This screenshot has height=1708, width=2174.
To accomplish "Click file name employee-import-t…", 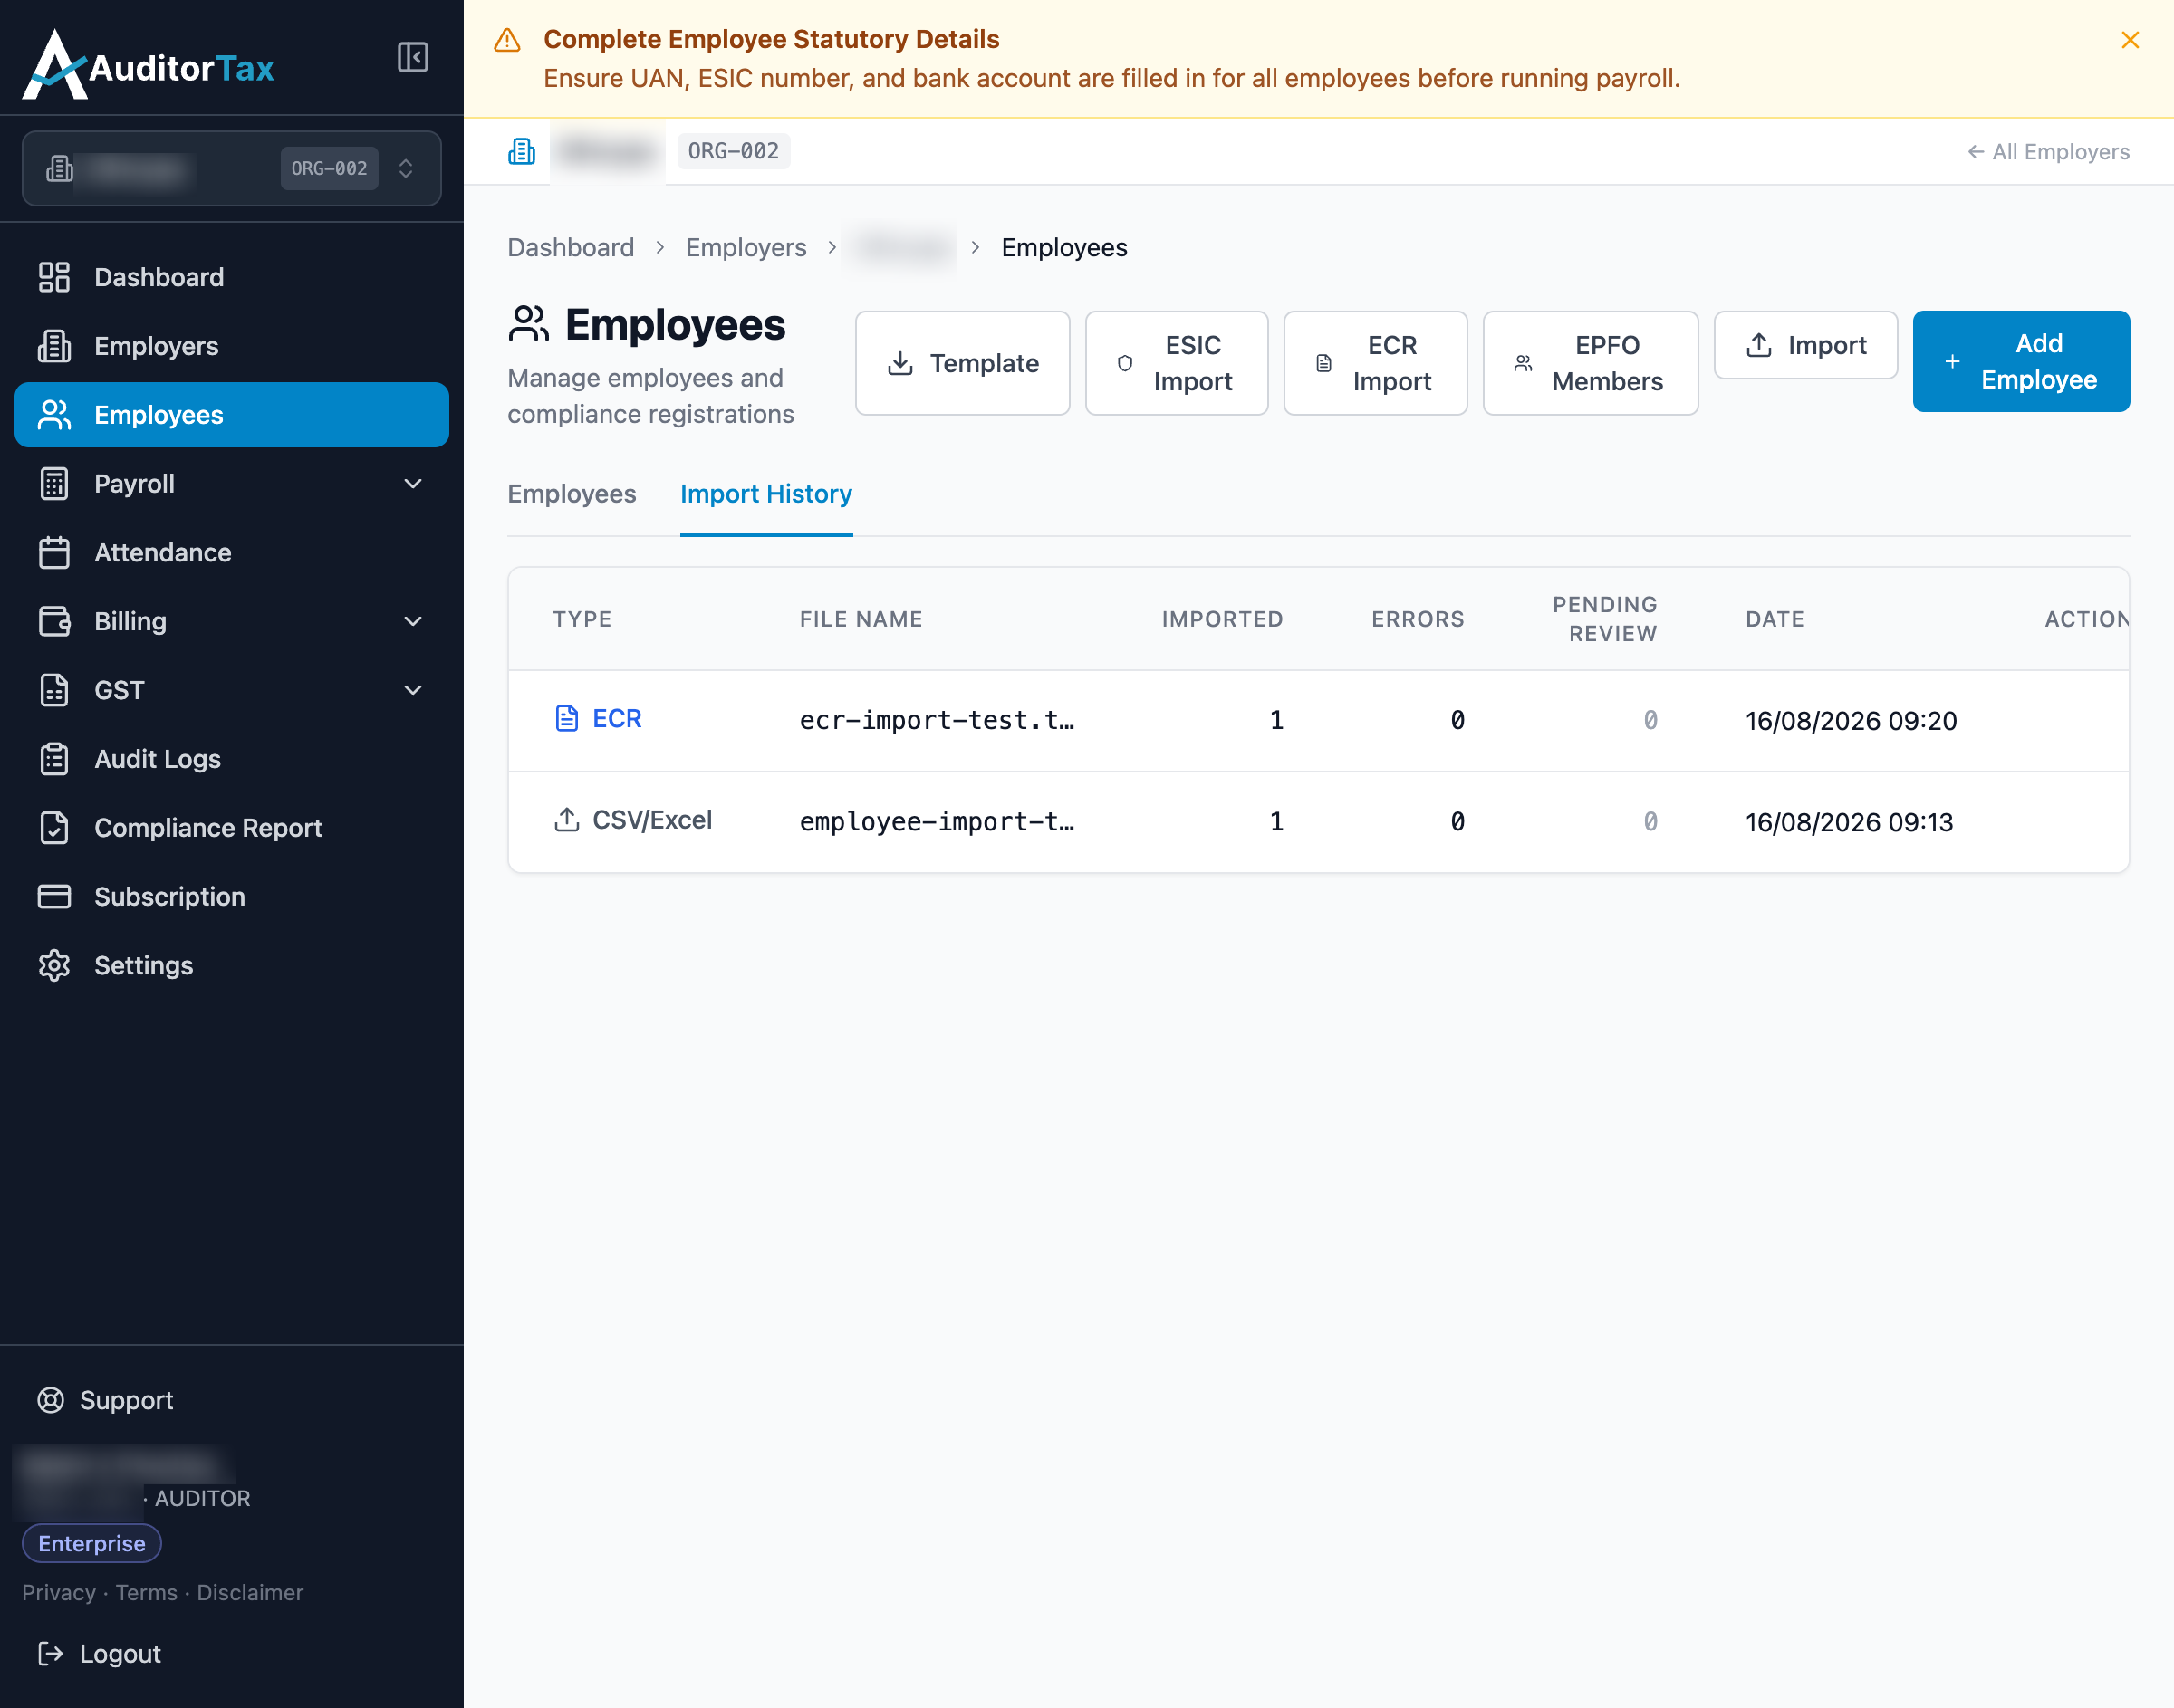I will click(937, 822).
